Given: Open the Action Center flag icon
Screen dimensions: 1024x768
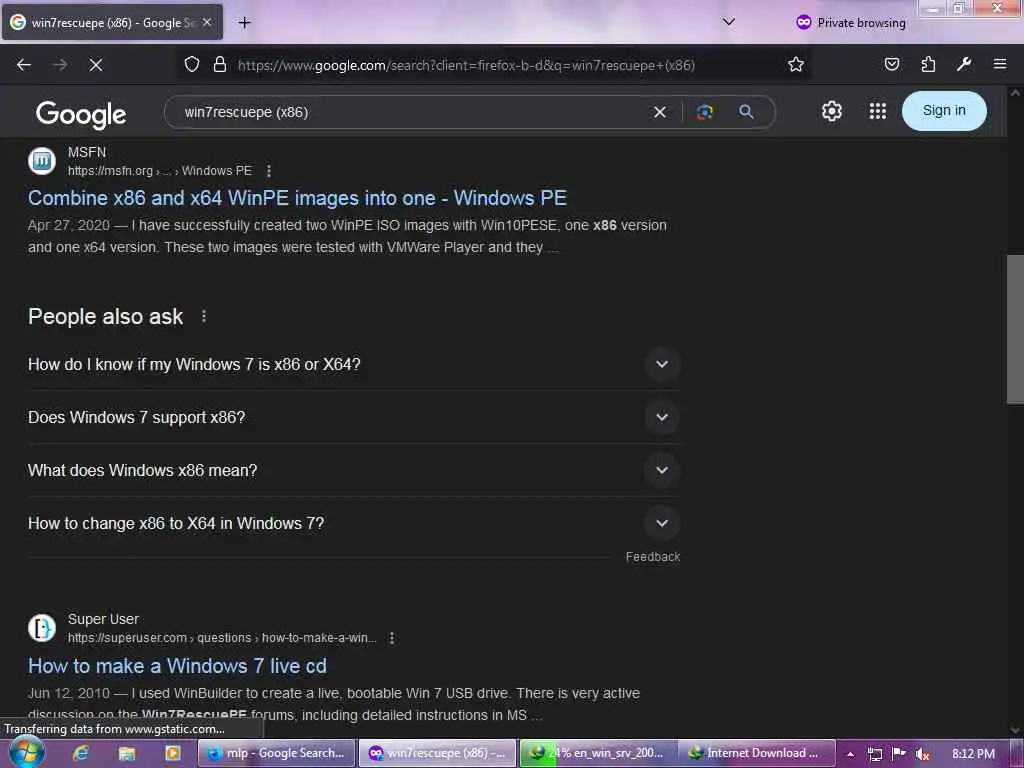Looking at the screenshot, I should pos(899,754).
